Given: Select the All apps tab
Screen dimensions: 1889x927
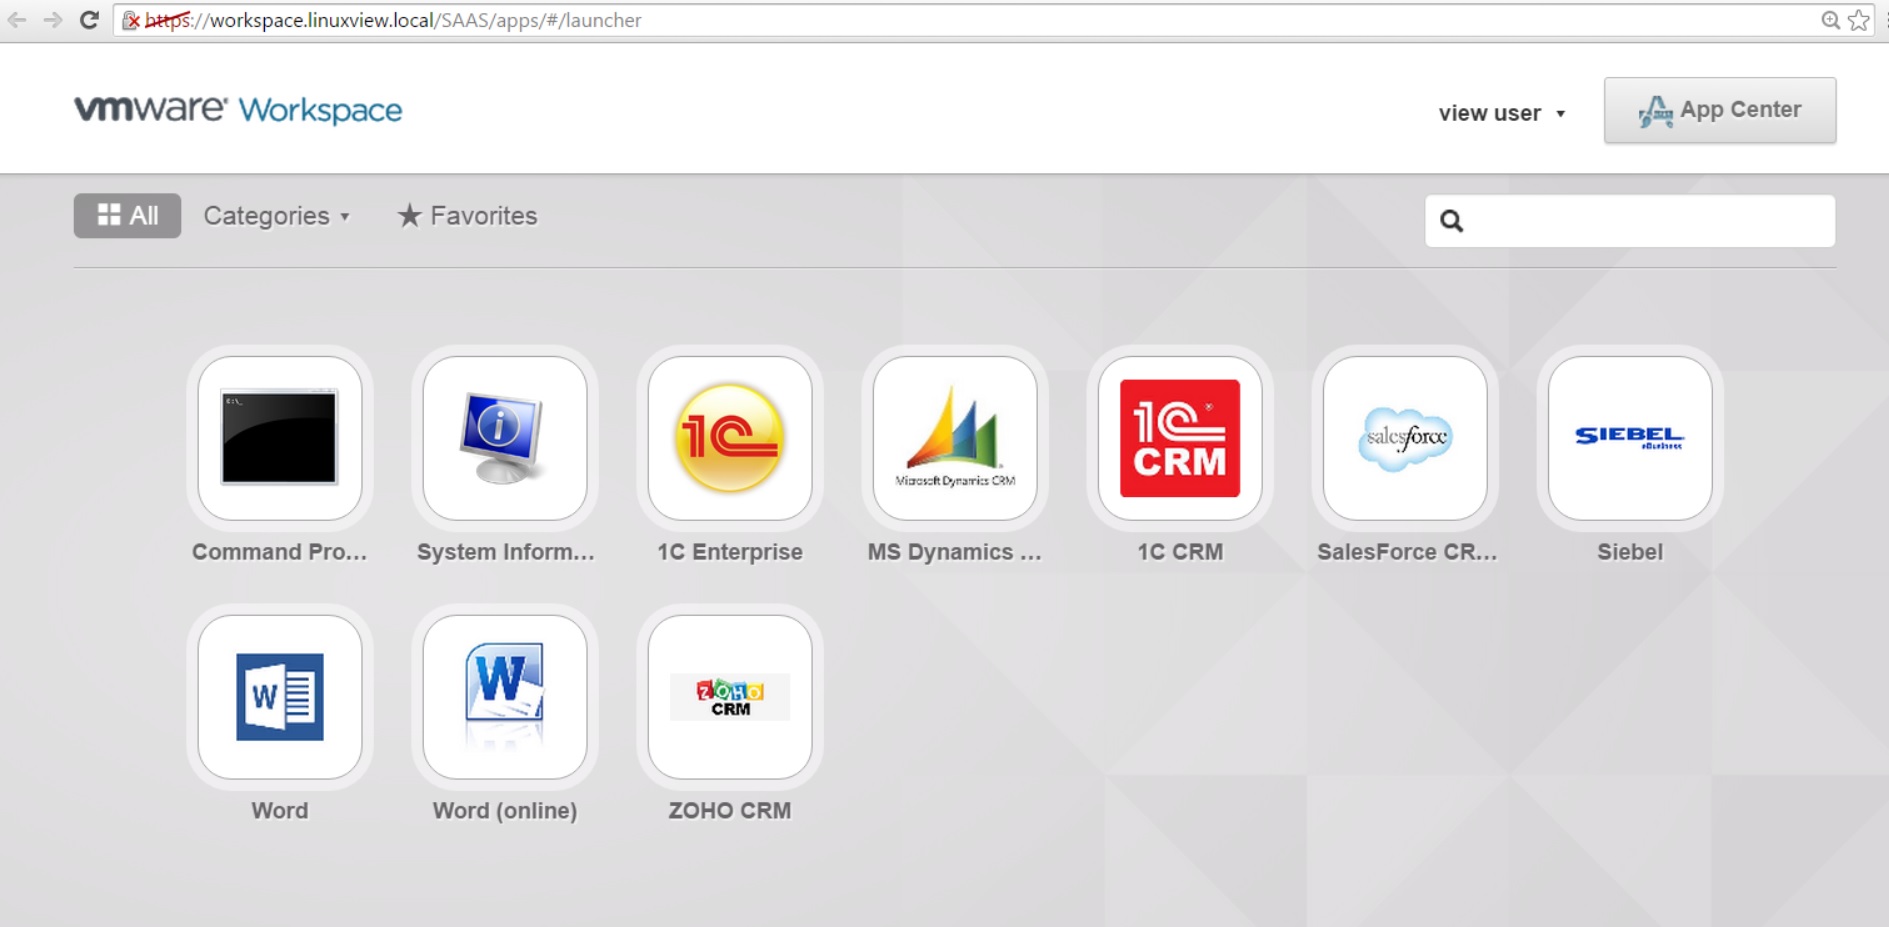Looking at the screenshot, I should [x=127, y=216].
